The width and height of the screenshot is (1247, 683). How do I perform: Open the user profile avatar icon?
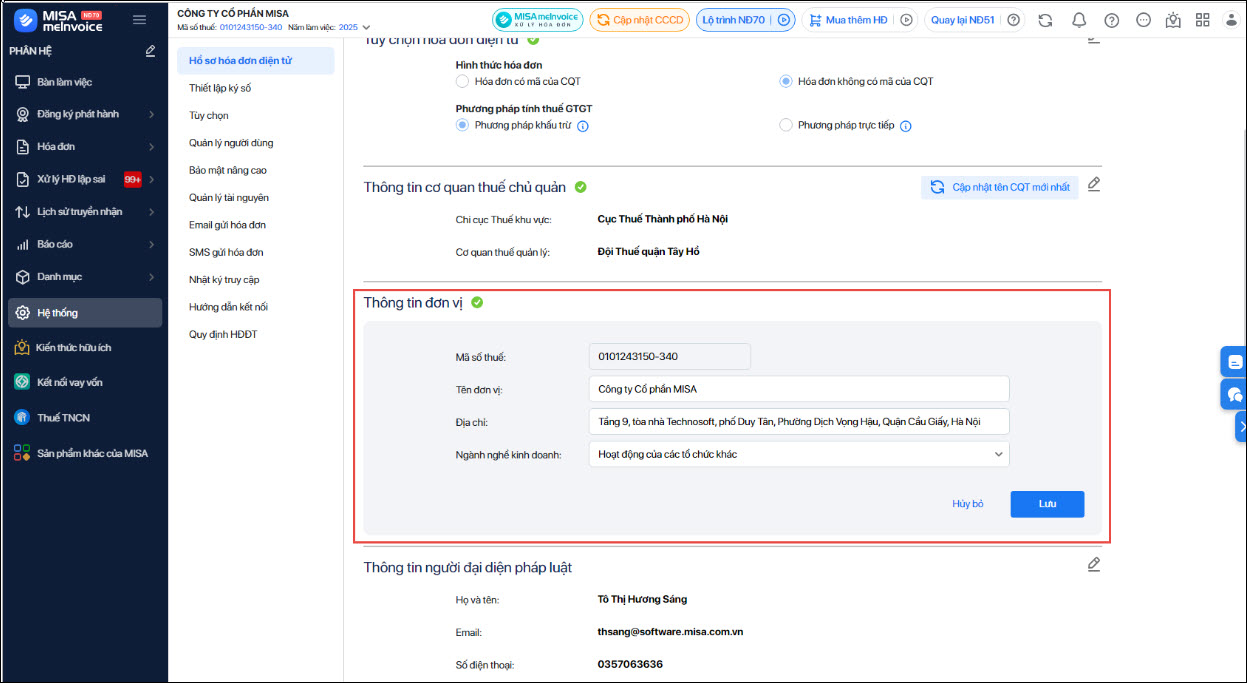point(1230,20)
